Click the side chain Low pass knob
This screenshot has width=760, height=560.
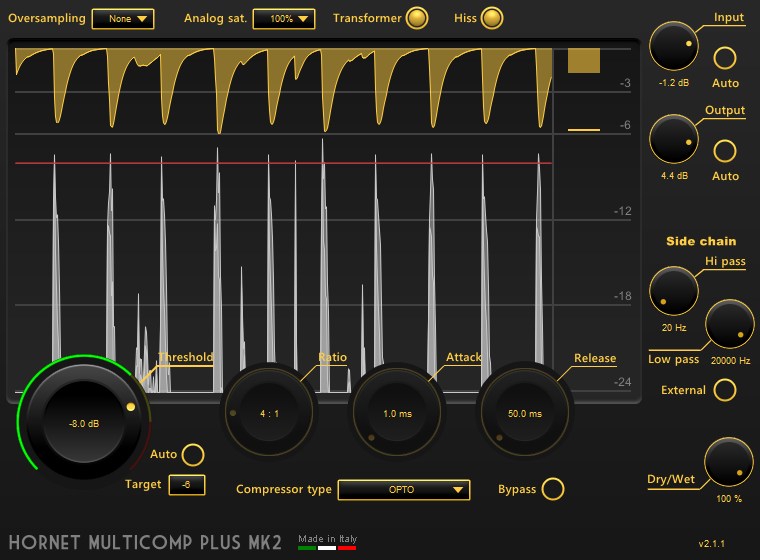729,326
